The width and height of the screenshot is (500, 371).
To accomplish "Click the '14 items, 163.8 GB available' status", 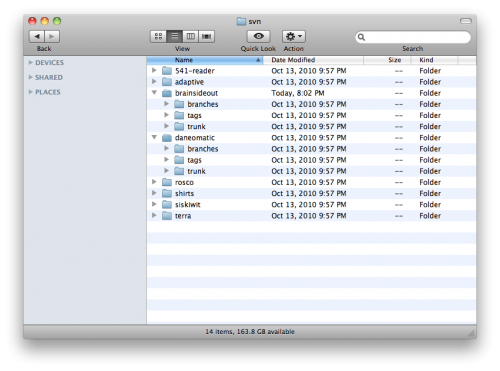I will pos(250,332).
